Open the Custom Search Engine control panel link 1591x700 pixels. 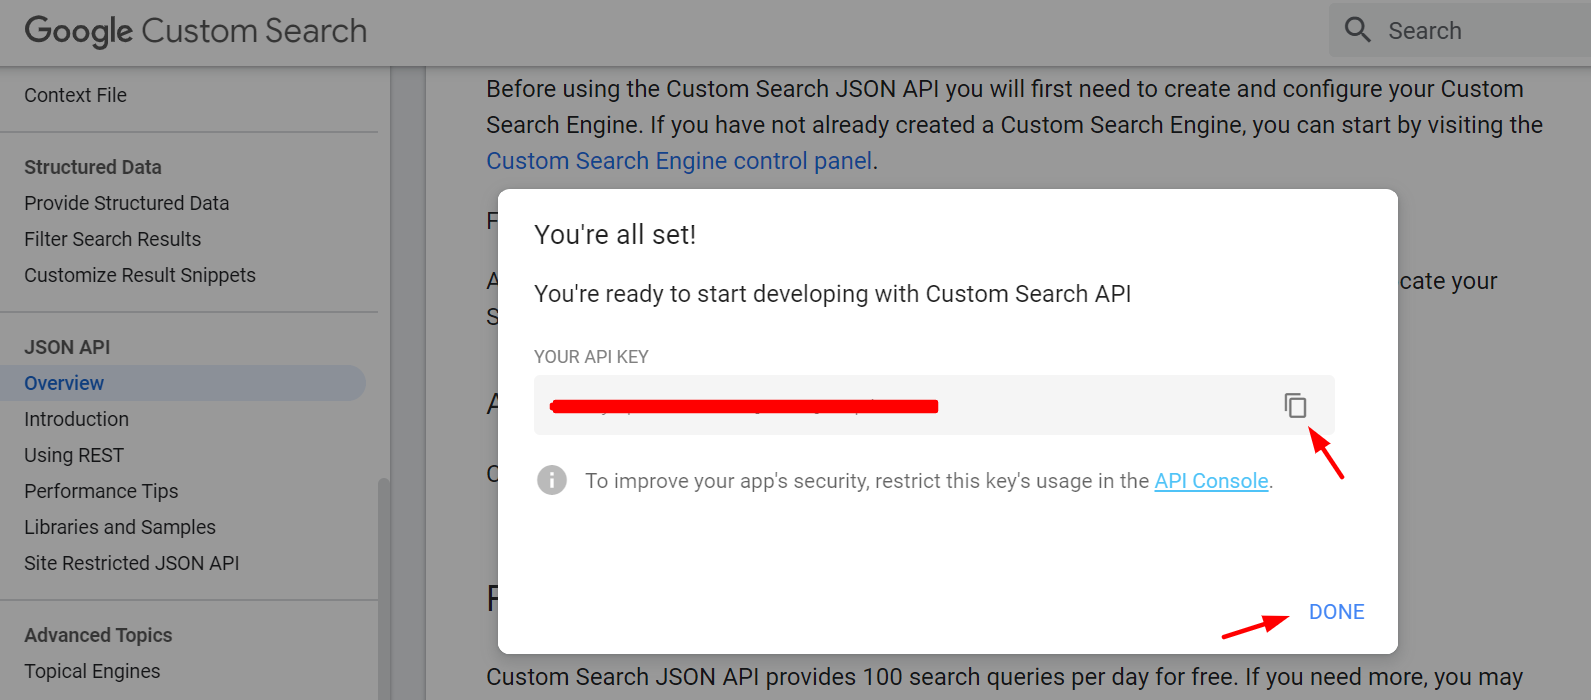pos(679,161)
